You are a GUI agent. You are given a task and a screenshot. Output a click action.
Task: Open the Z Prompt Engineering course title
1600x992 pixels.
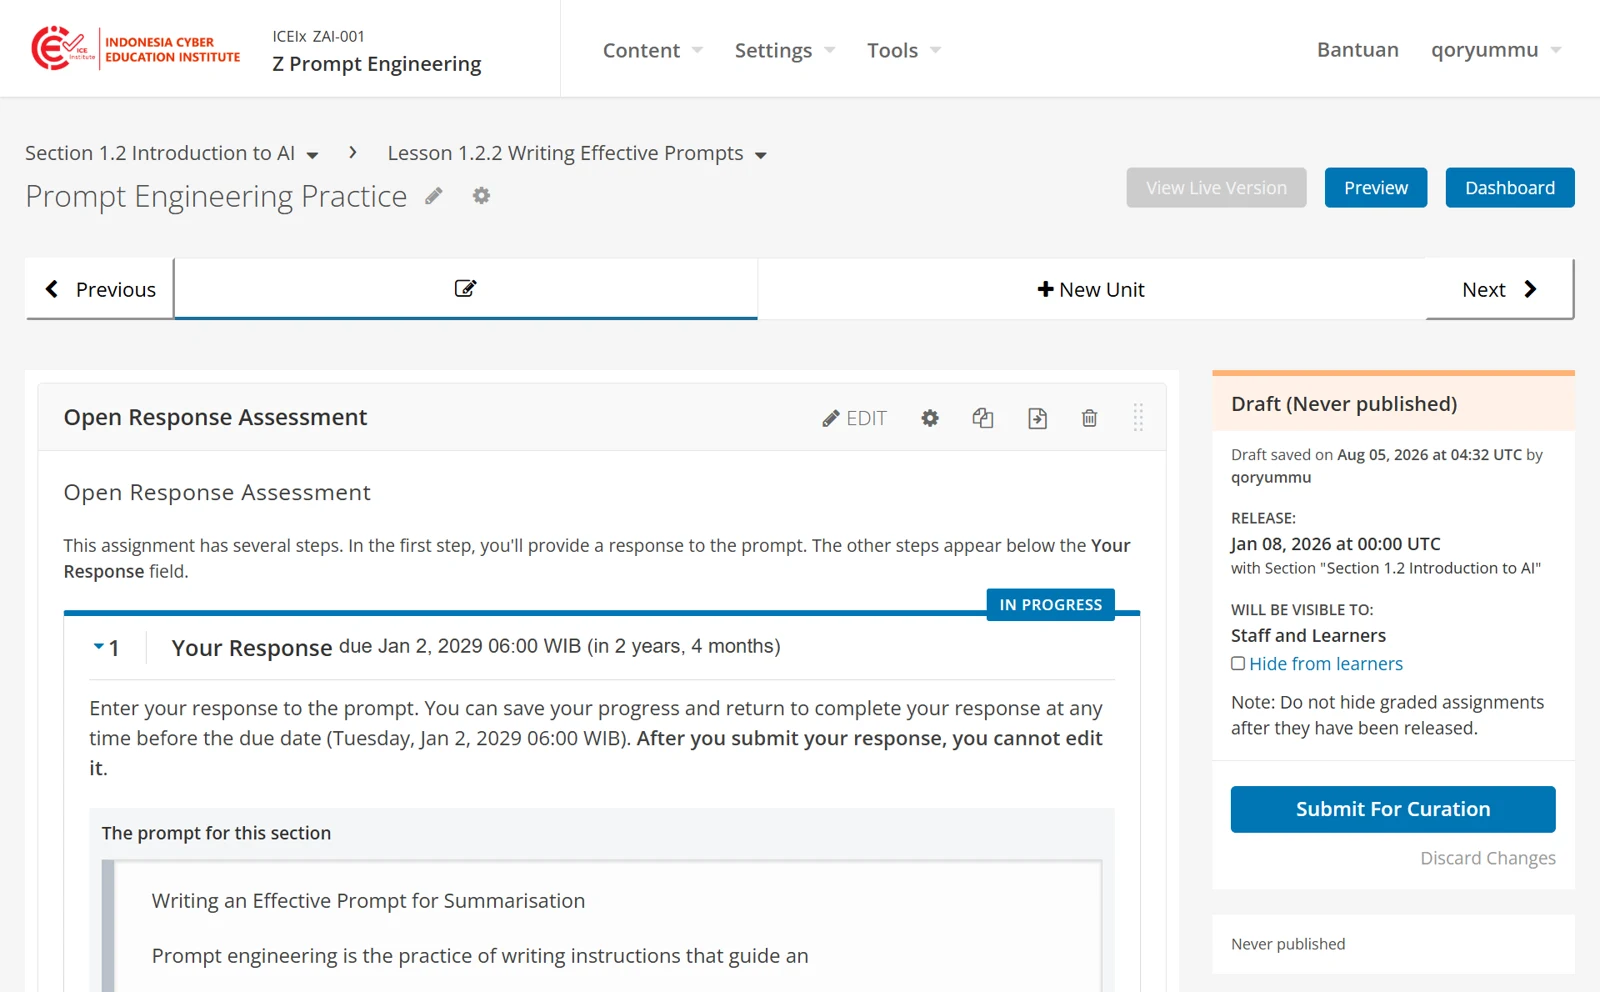click(x=377, y=64)
